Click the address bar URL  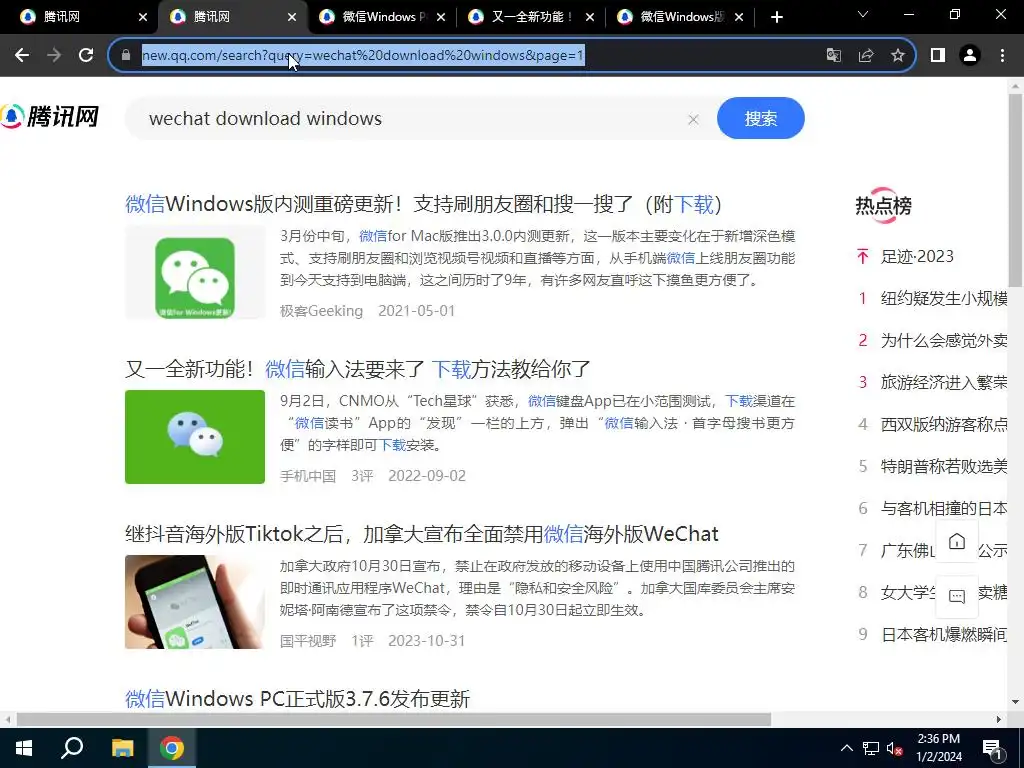[362, 56]
